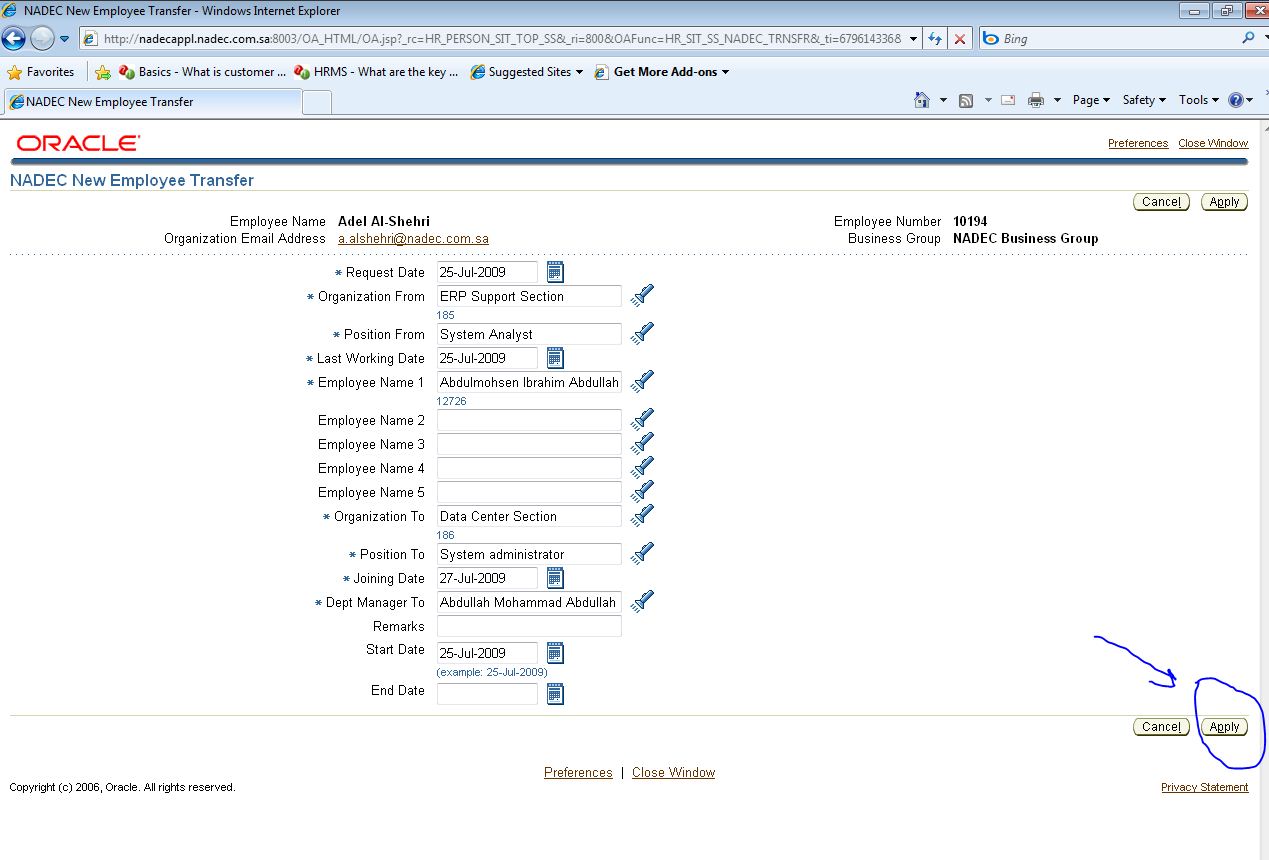Click the a.alshehri@nadec.com.sa email link
This screenshot has height=860, width=1269.
point(413,239)
